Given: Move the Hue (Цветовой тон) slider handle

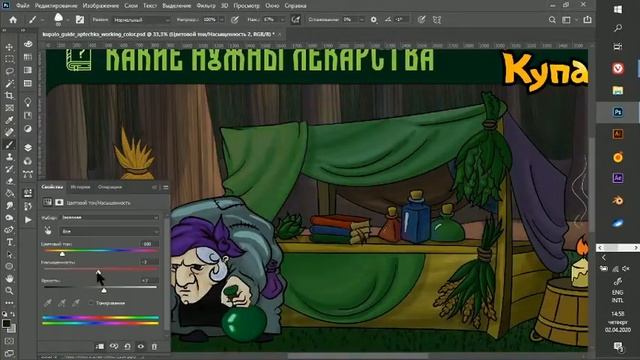Looking at the screenshot, I should tap(62, 254).
